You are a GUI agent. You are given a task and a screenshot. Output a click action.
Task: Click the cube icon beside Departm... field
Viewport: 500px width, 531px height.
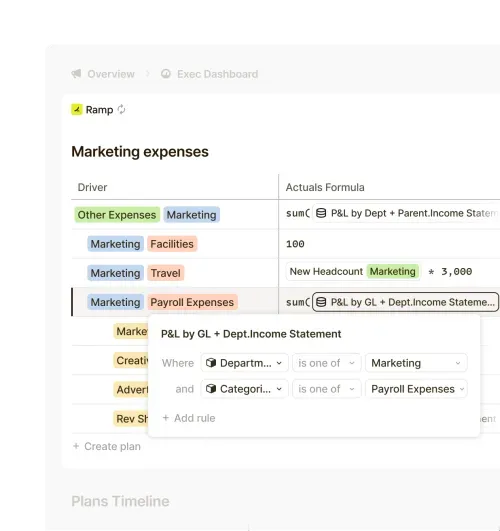pos(211,363)
